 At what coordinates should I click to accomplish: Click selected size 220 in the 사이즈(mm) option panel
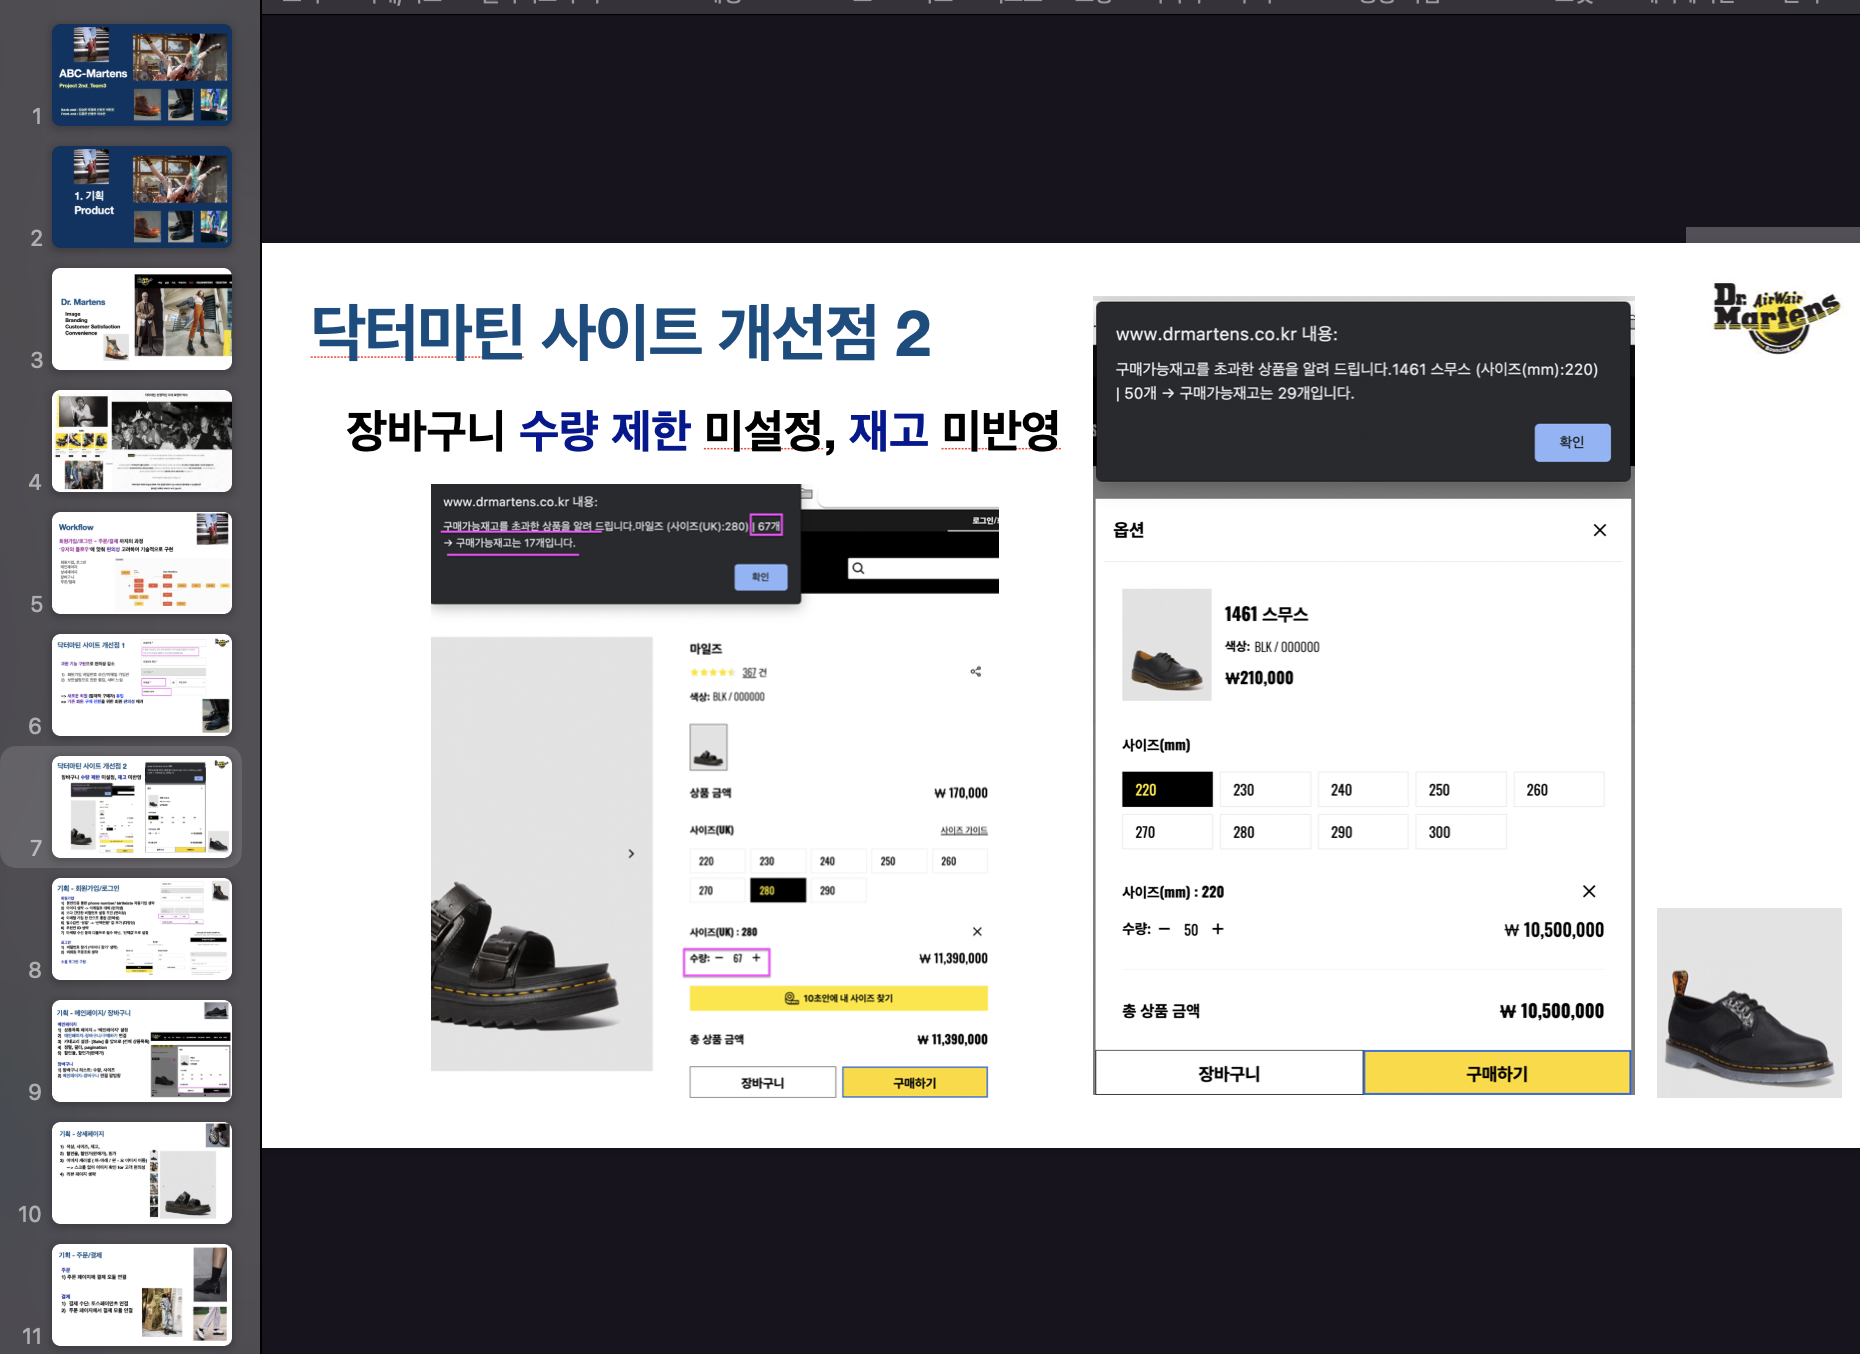pyautogui.click(x=1167, y=790)
